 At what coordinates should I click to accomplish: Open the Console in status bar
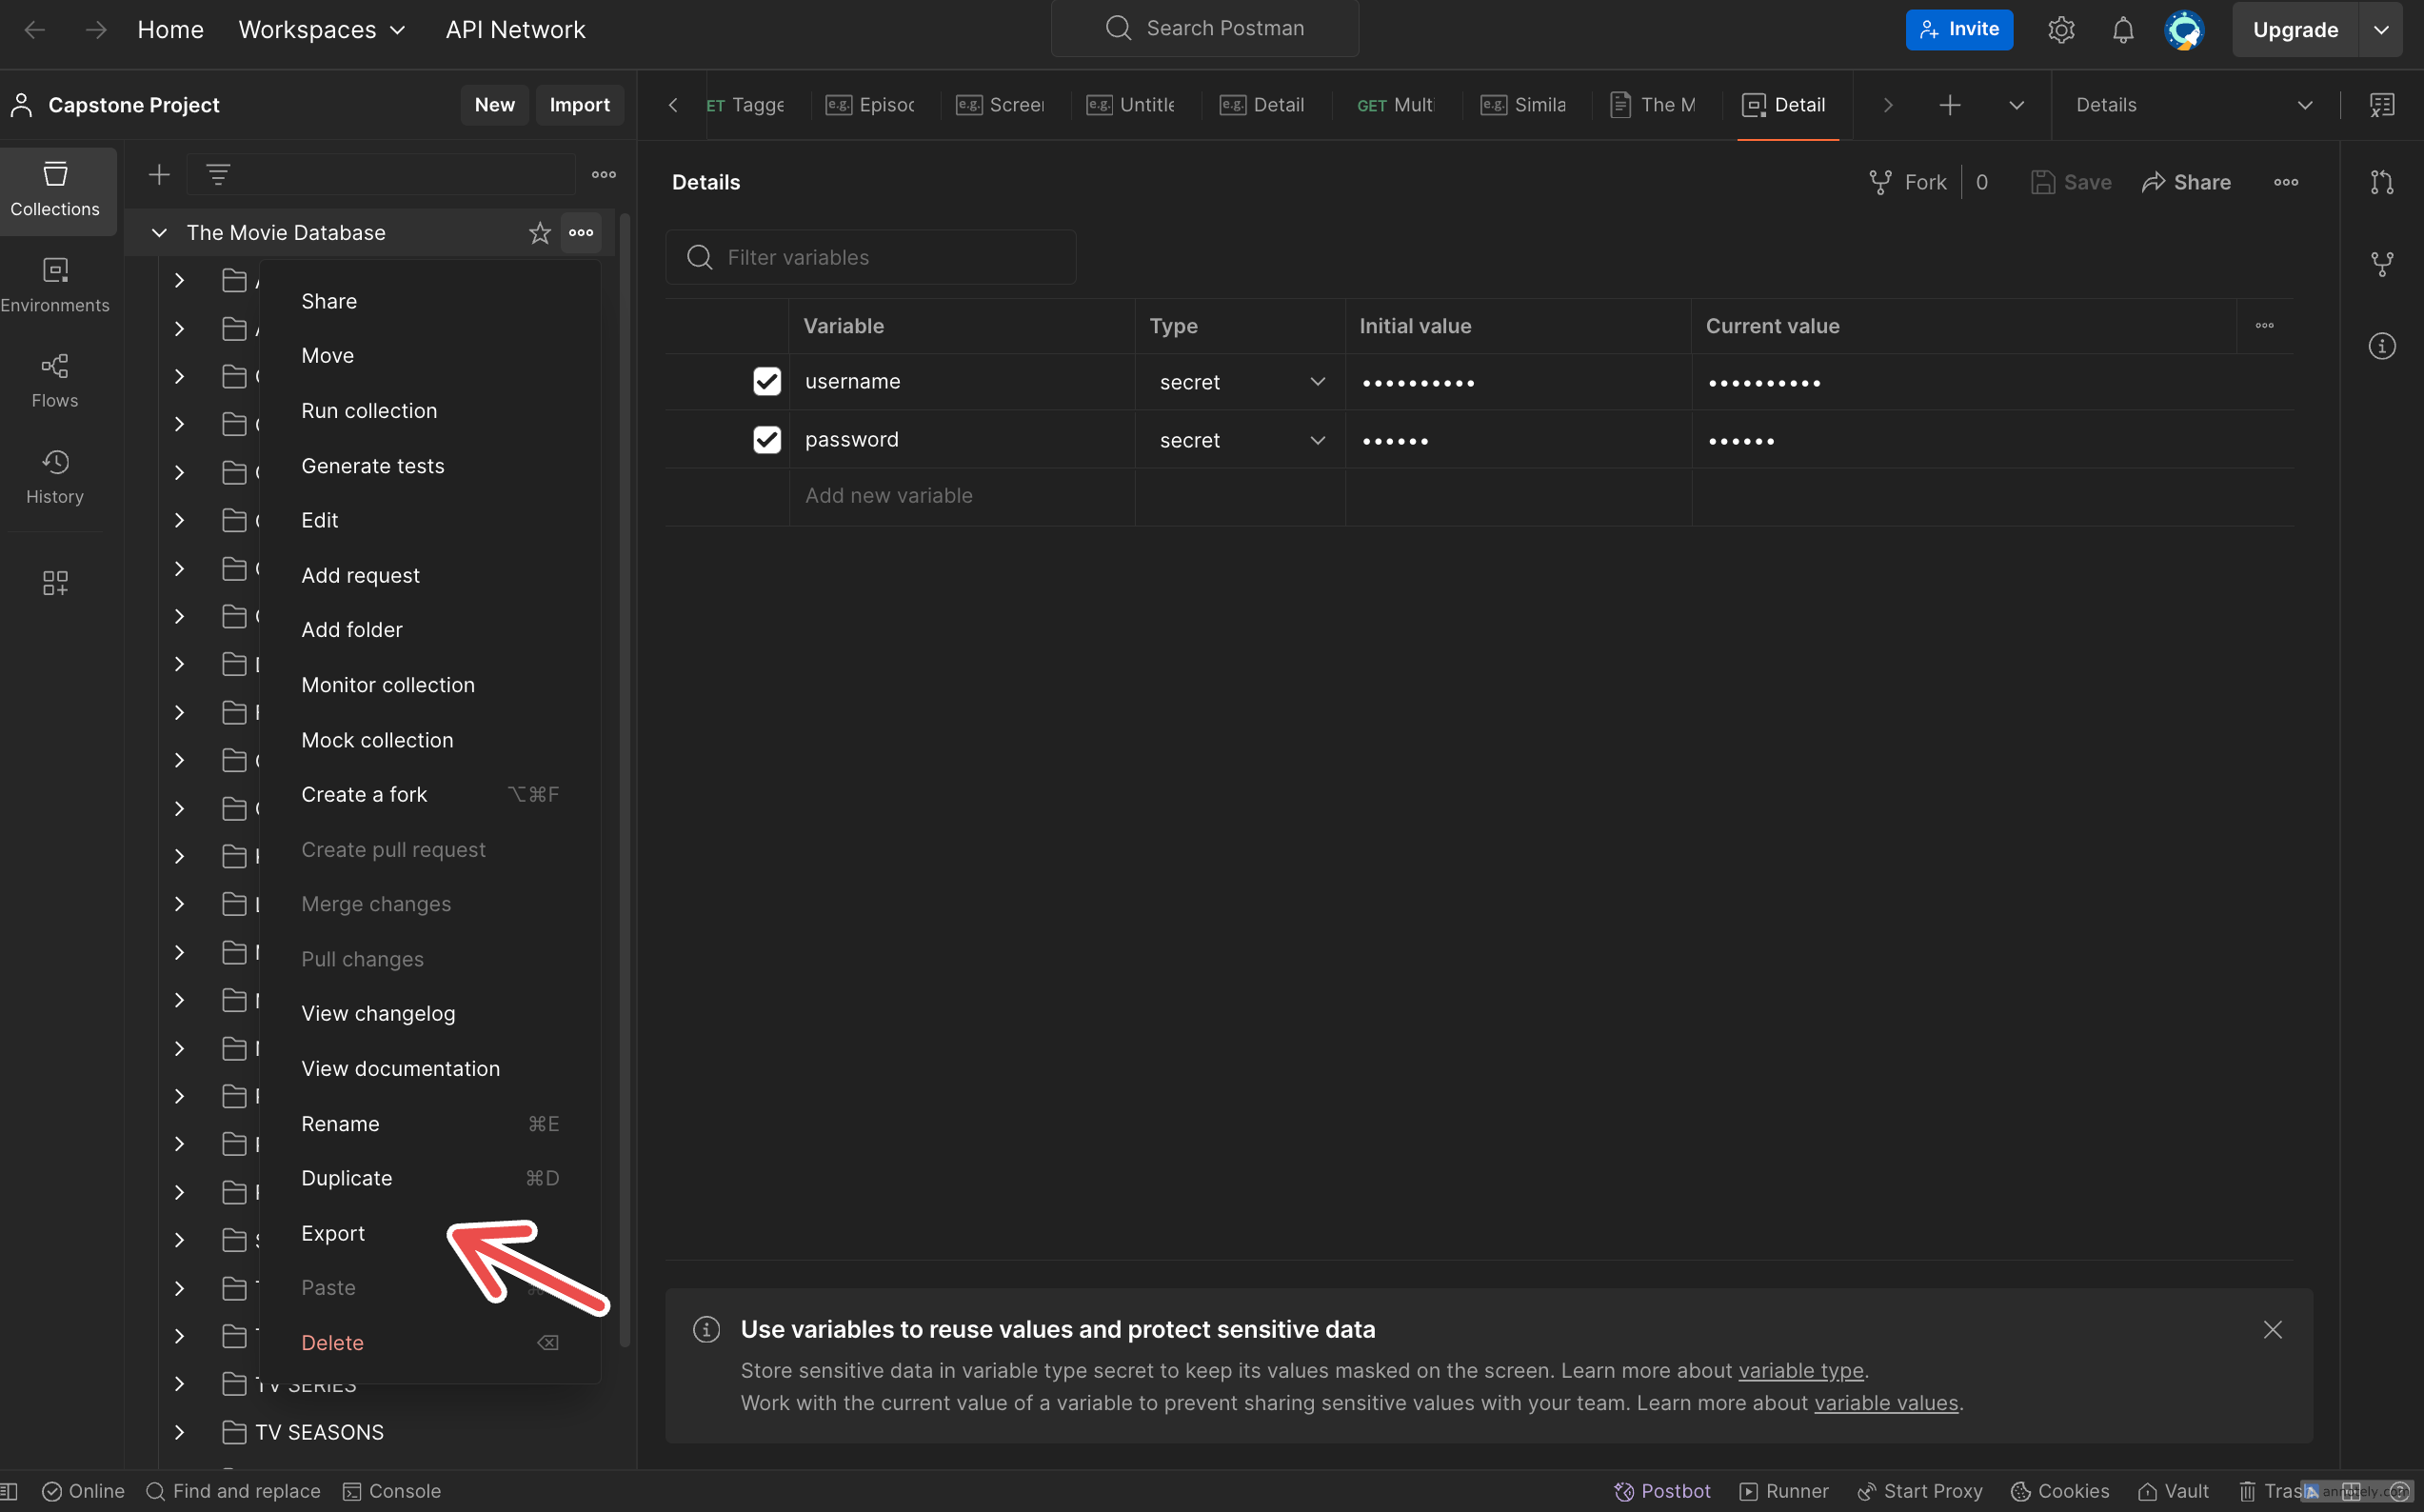[x=392, y=1491]
